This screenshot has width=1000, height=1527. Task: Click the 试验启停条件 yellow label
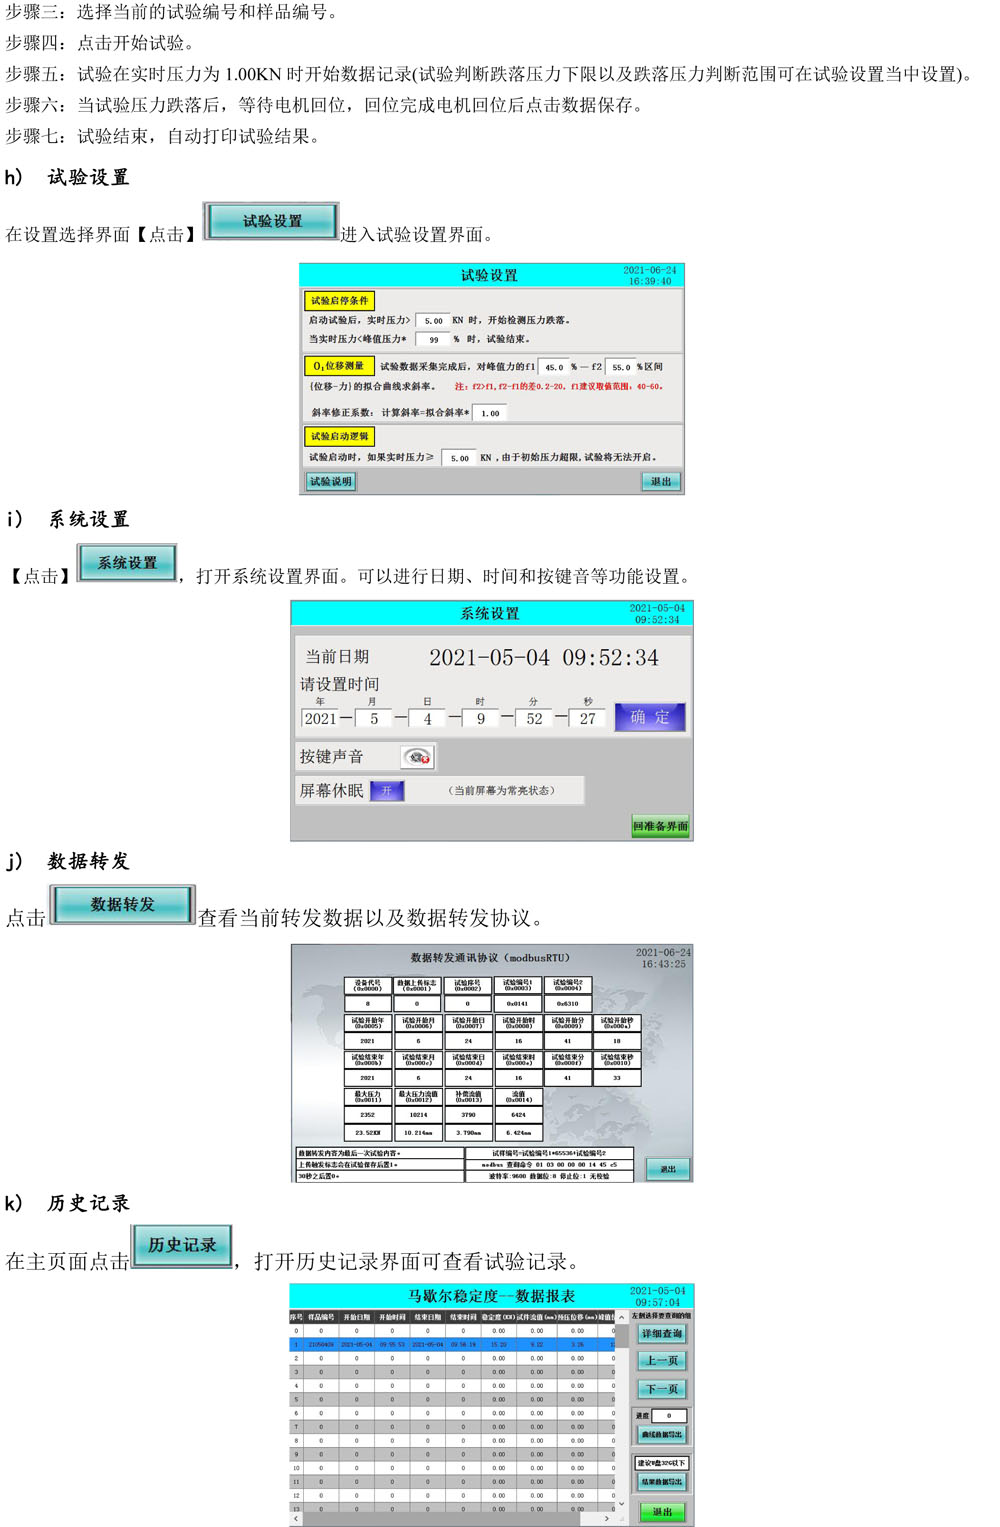pos(339,300)
